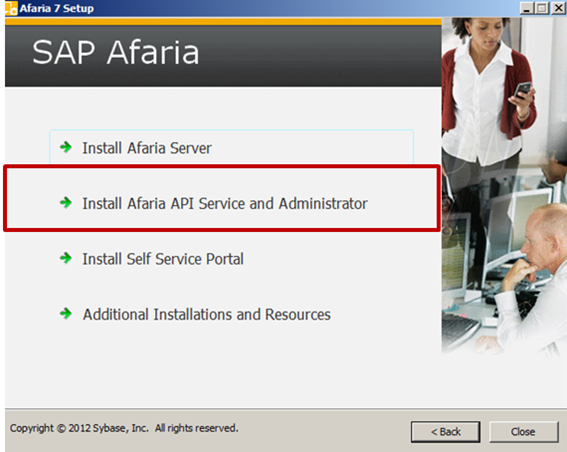Click the Close button at bottom right

(x=524, y=431)
